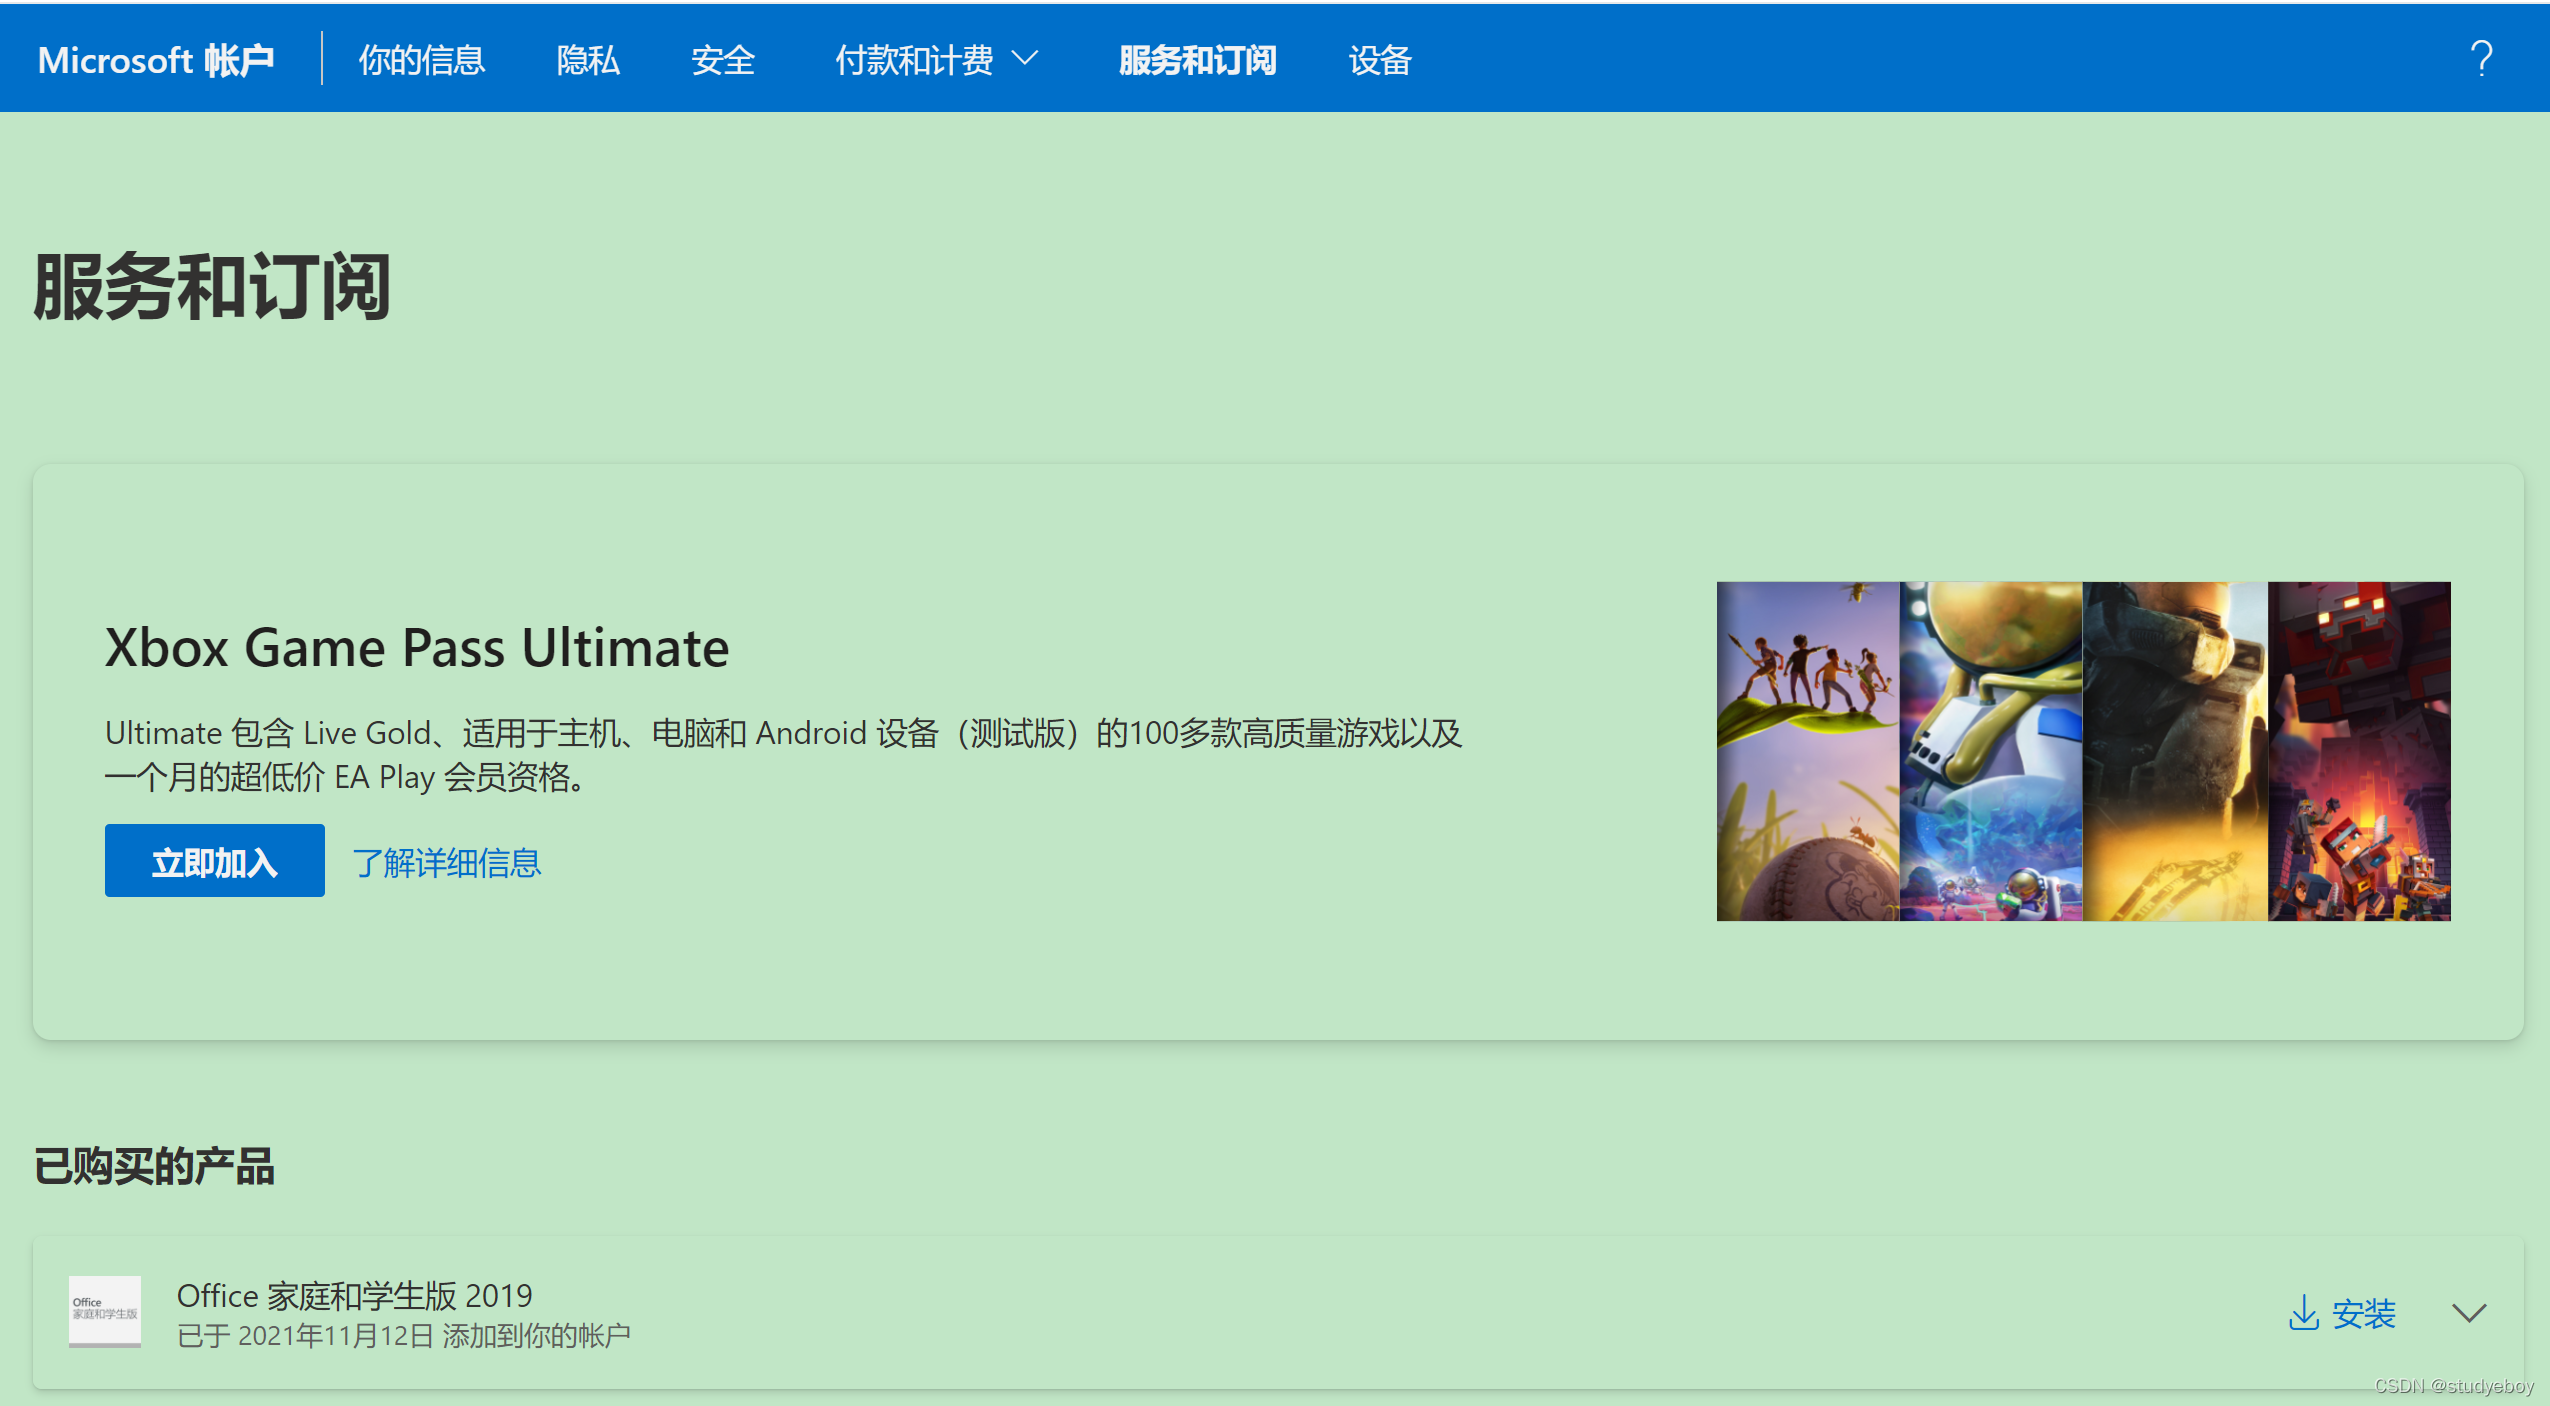Click the Microsoft 帐户 logo text
This screenshot has height=1406, width=2550.
(156, 60)
